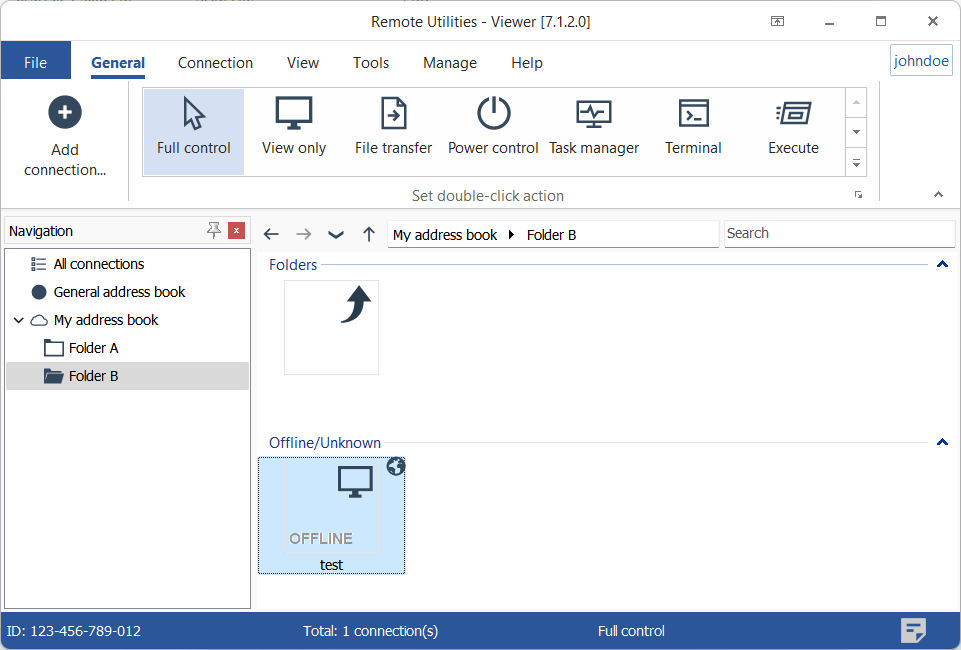This screenshot has width=961, height=650.
Task: Expand the connection modes gallery dropdown
Action: point(856,162)
